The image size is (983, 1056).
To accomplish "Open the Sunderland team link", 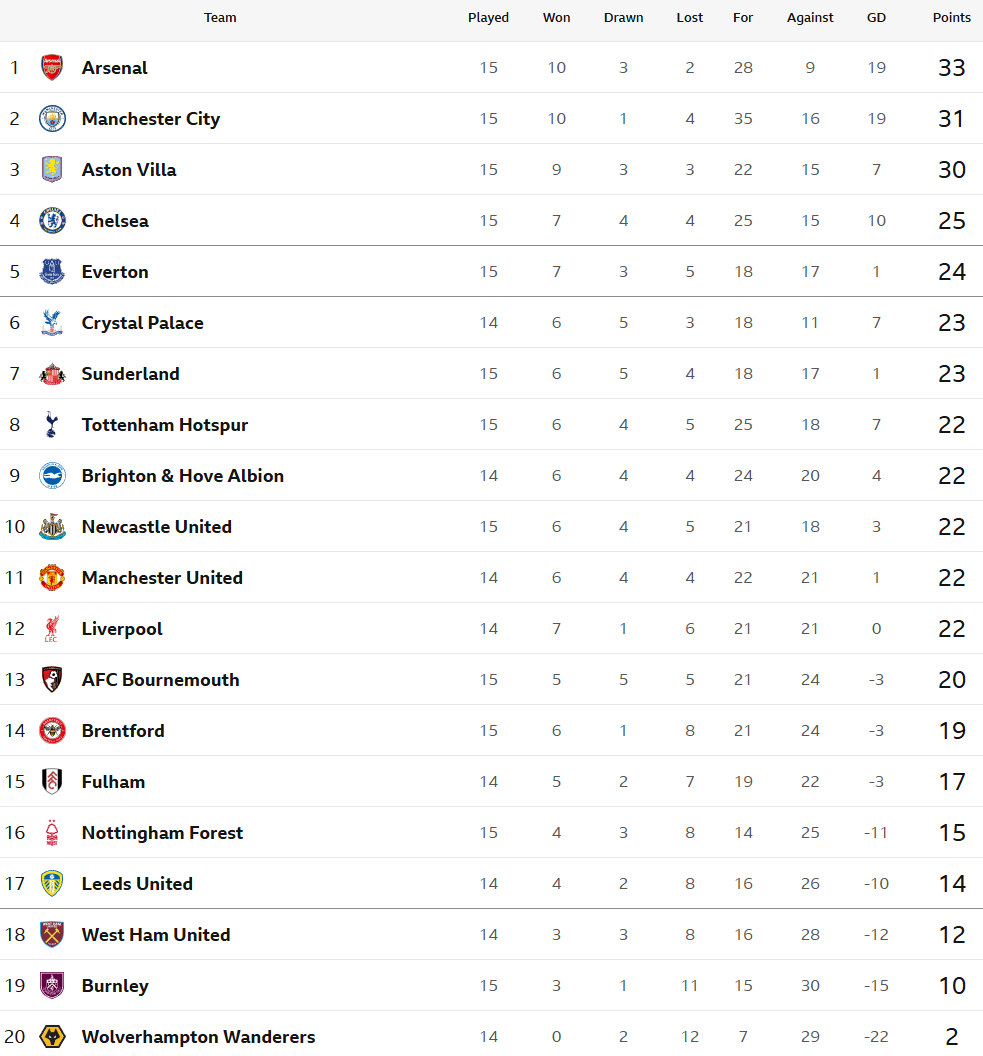I will [x=131, y=374].
